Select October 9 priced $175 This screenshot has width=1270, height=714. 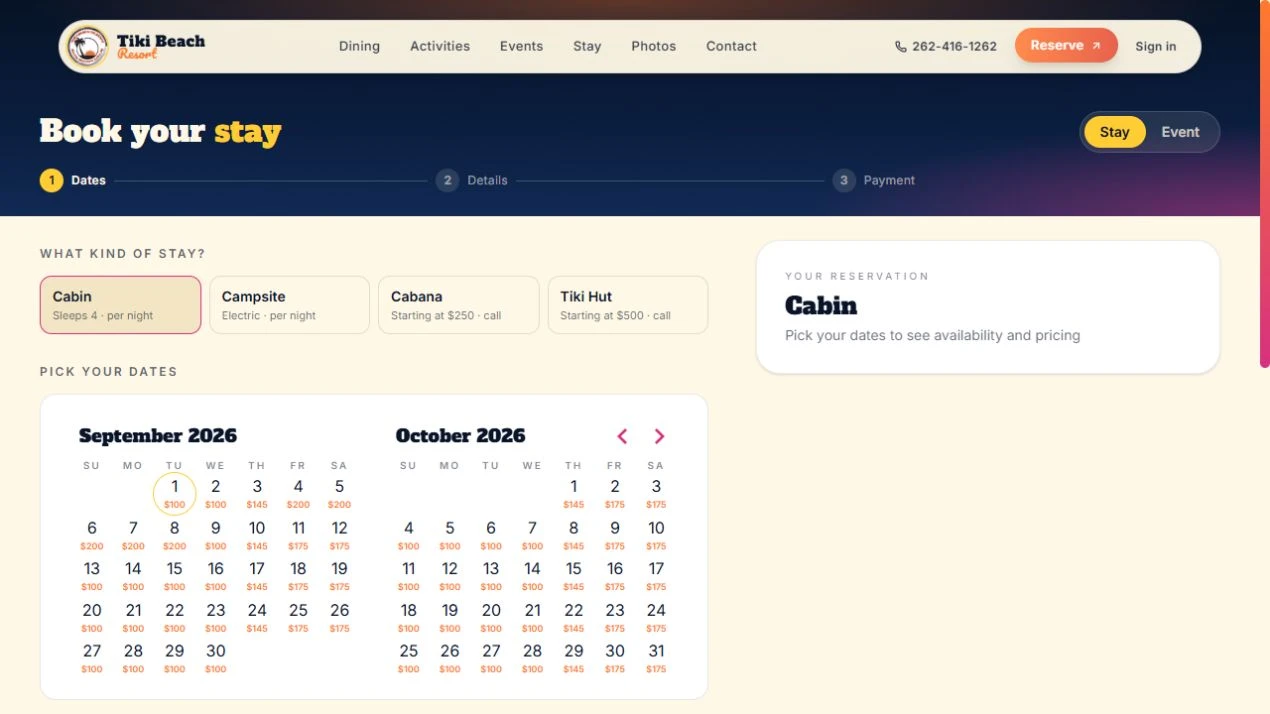click(615, 534)
